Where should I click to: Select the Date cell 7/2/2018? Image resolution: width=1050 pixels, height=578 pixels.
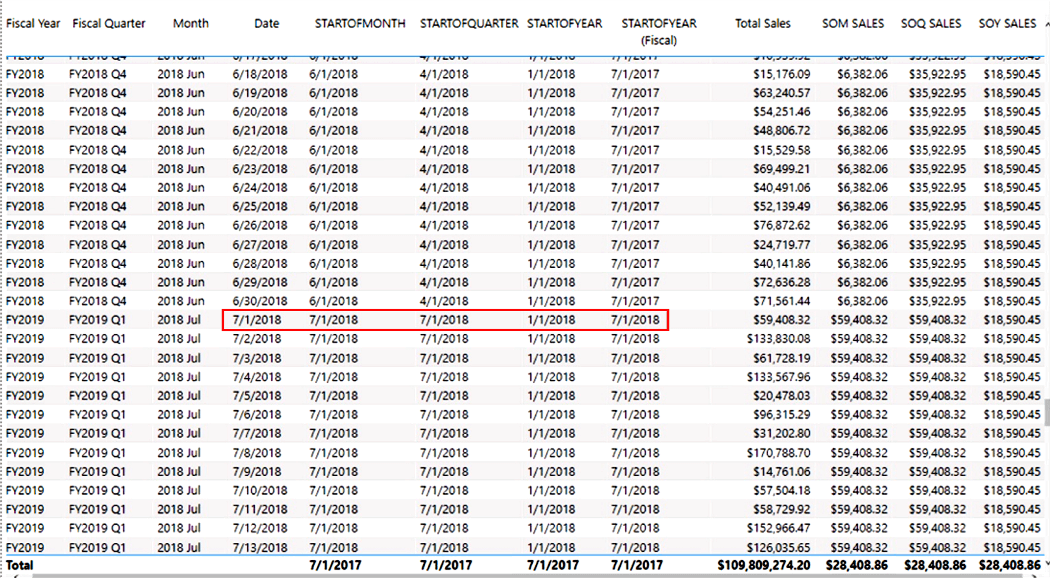(x=257, y=338)
